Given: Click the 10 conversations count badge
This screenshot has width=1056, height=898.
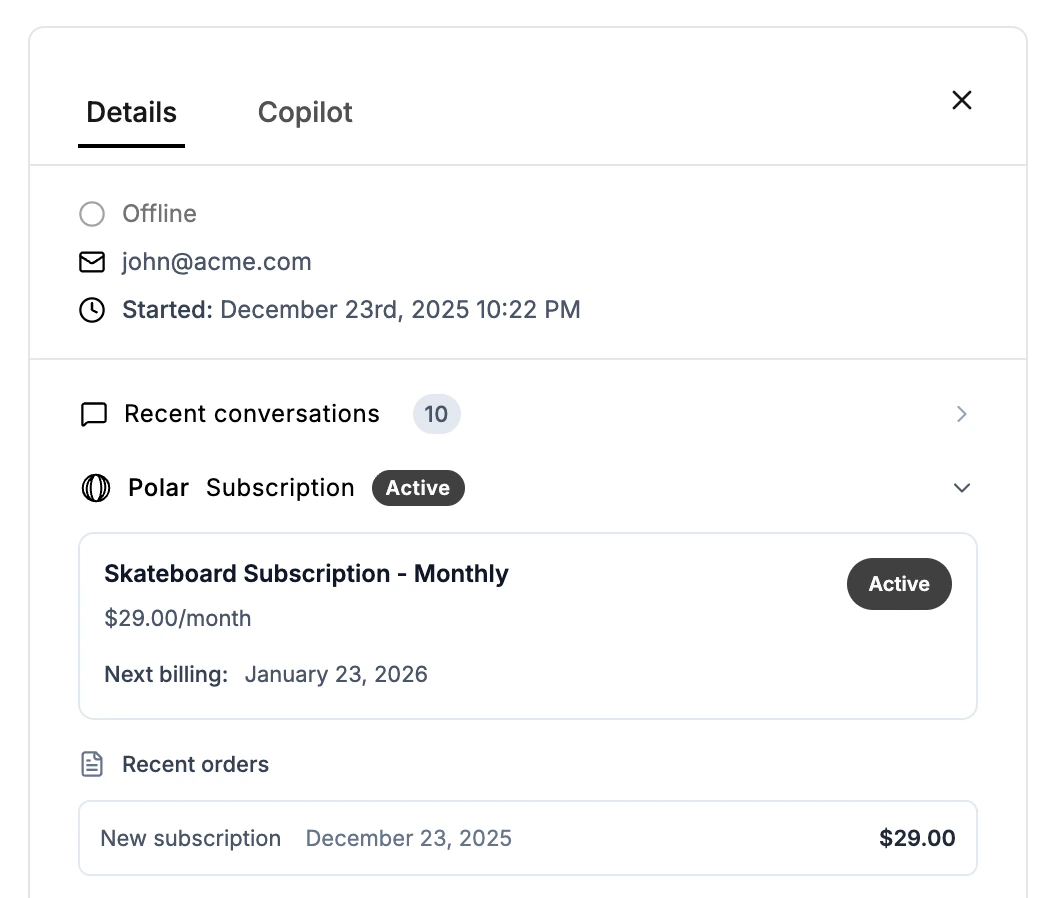Looking at the screenshot, I should (436, 414).
